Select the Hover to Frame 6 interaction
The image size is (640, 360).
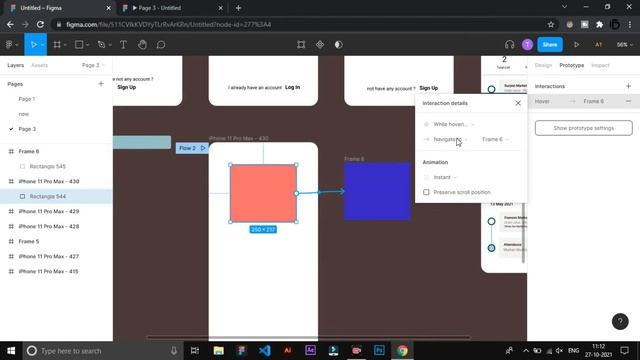[583, 101]
